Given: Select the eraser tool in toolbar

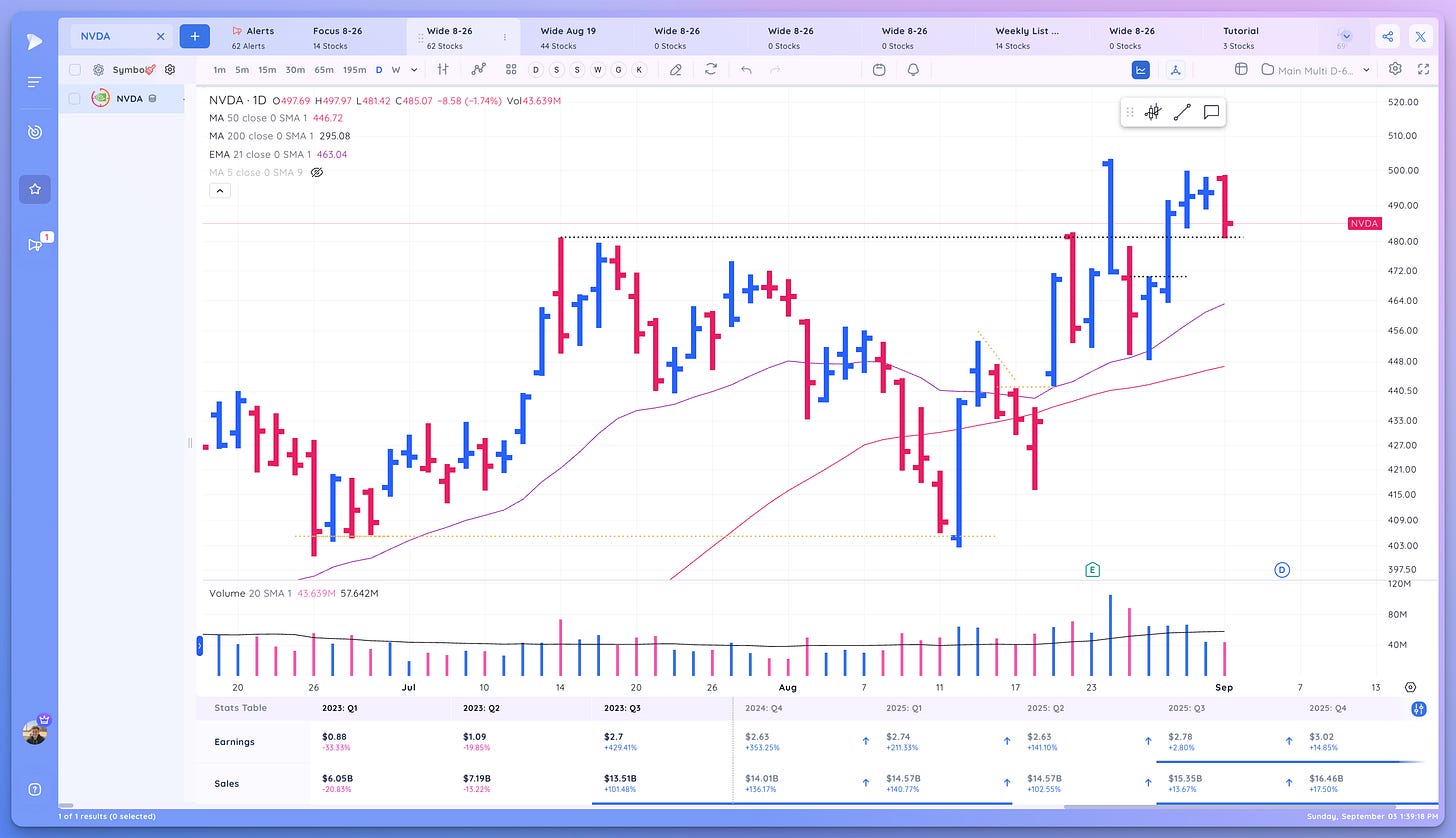Looking at the screenshot, I should (676, 69).
